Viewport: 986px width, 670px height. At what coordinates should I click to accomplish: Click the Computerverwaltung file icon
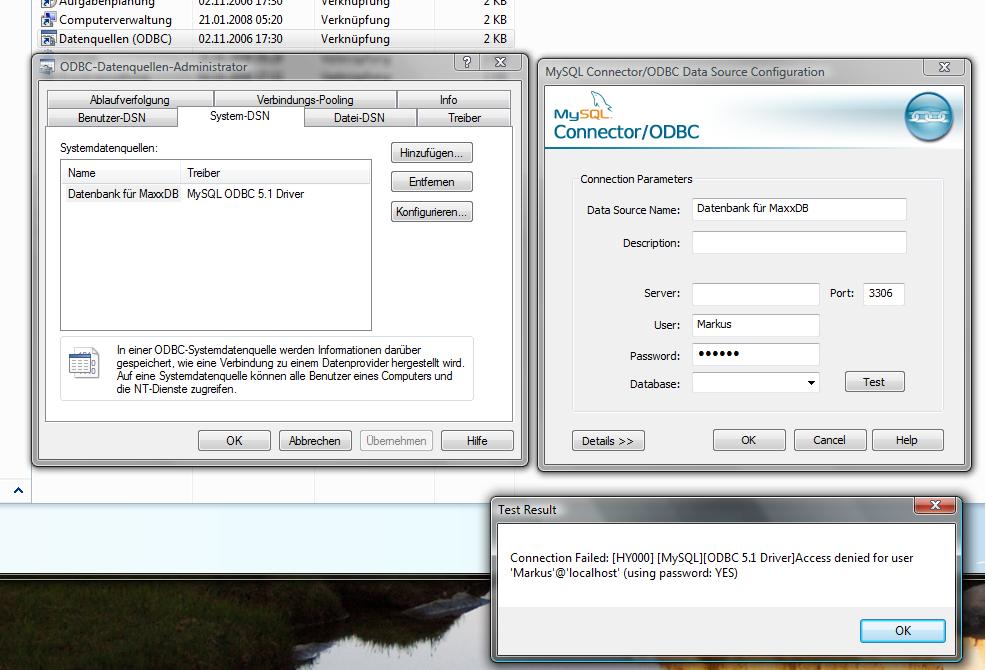tap(48, 20)
